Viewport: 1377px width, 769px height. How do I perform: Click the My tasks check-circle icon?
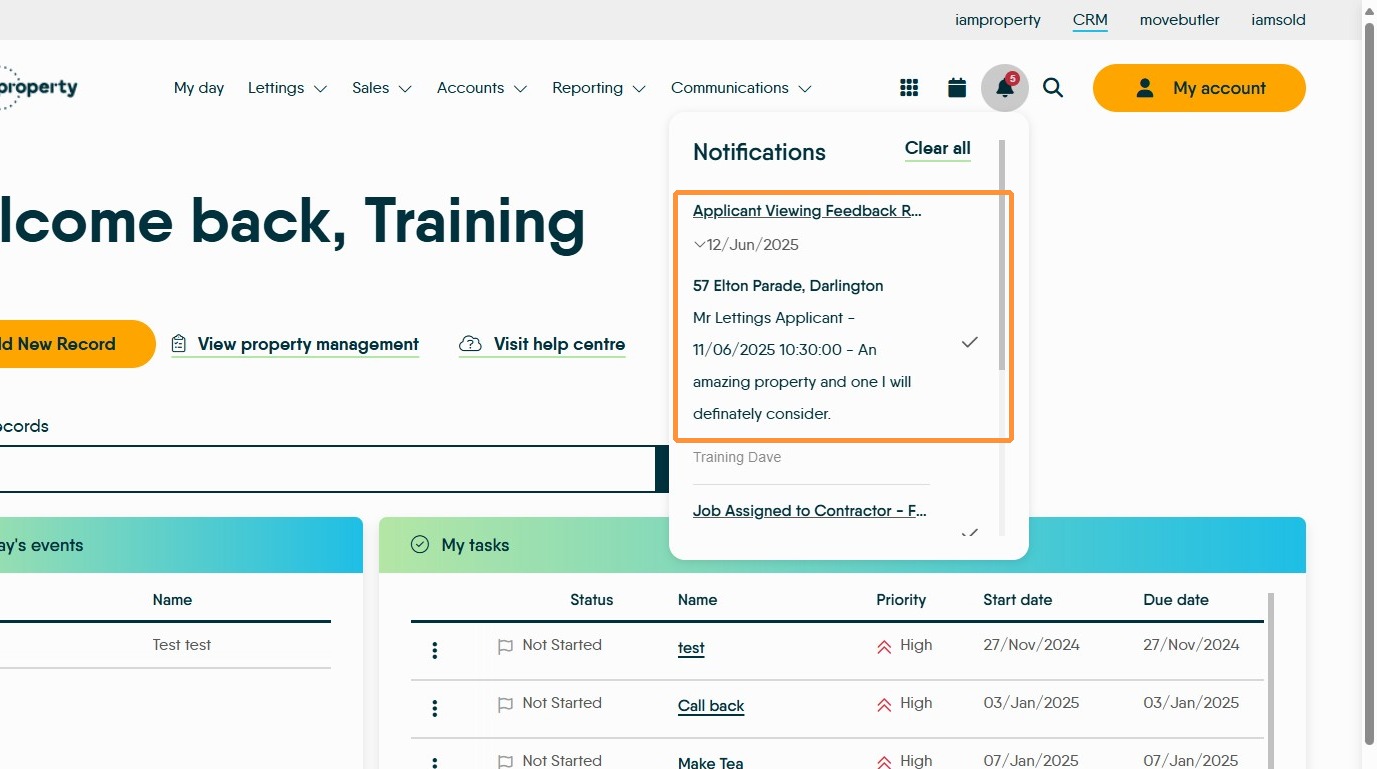click(x=420, y=545)
